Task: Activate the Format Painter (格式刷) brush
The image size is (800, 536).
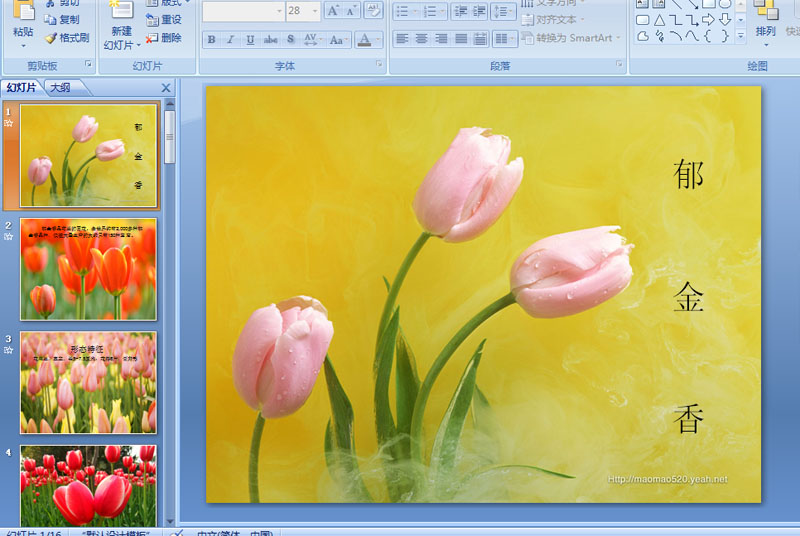Action: coord(67,38)
